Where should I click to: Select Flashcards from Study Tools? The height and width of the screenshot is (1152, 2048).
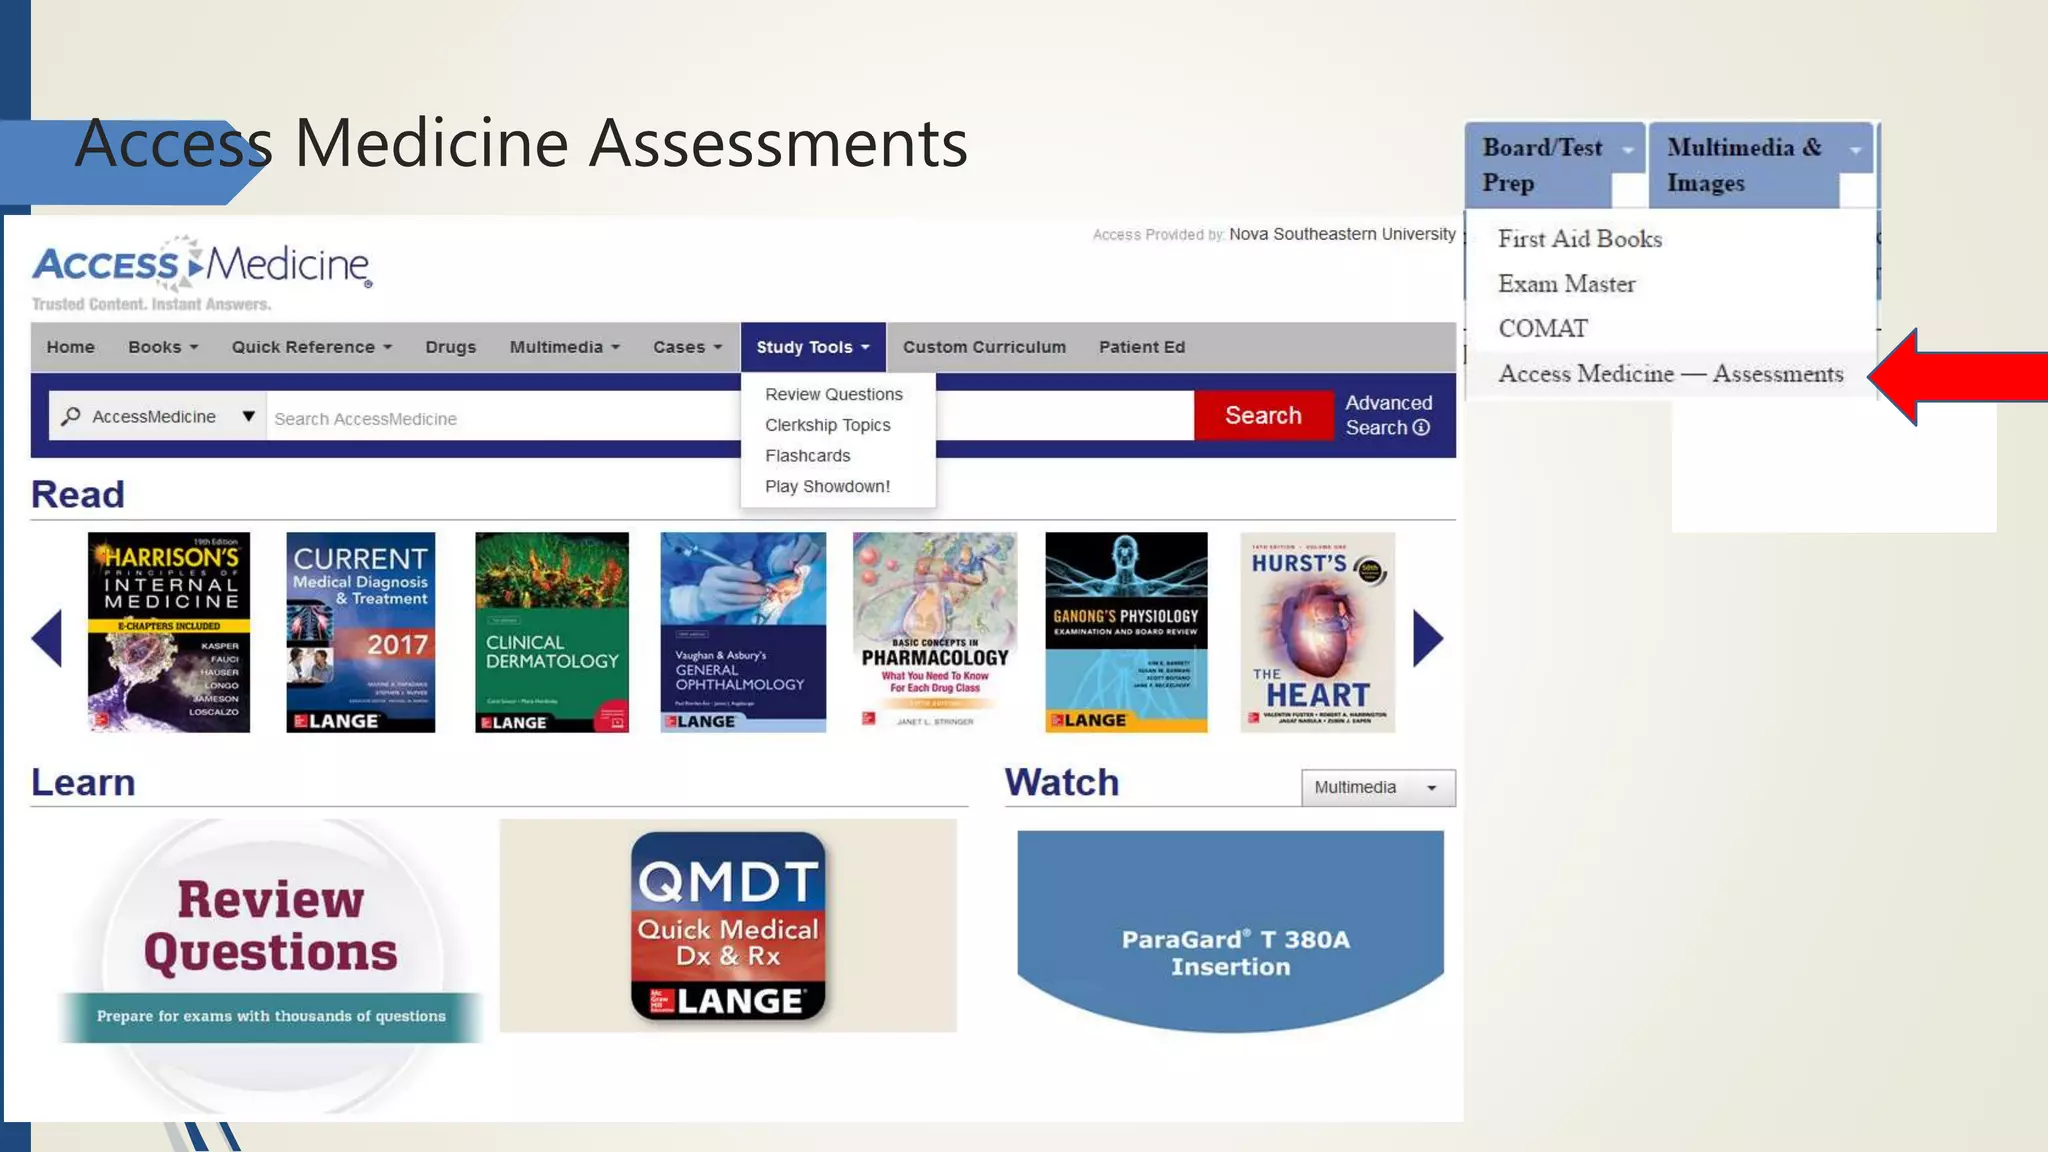pyautogui.click(x=807, y=456)
